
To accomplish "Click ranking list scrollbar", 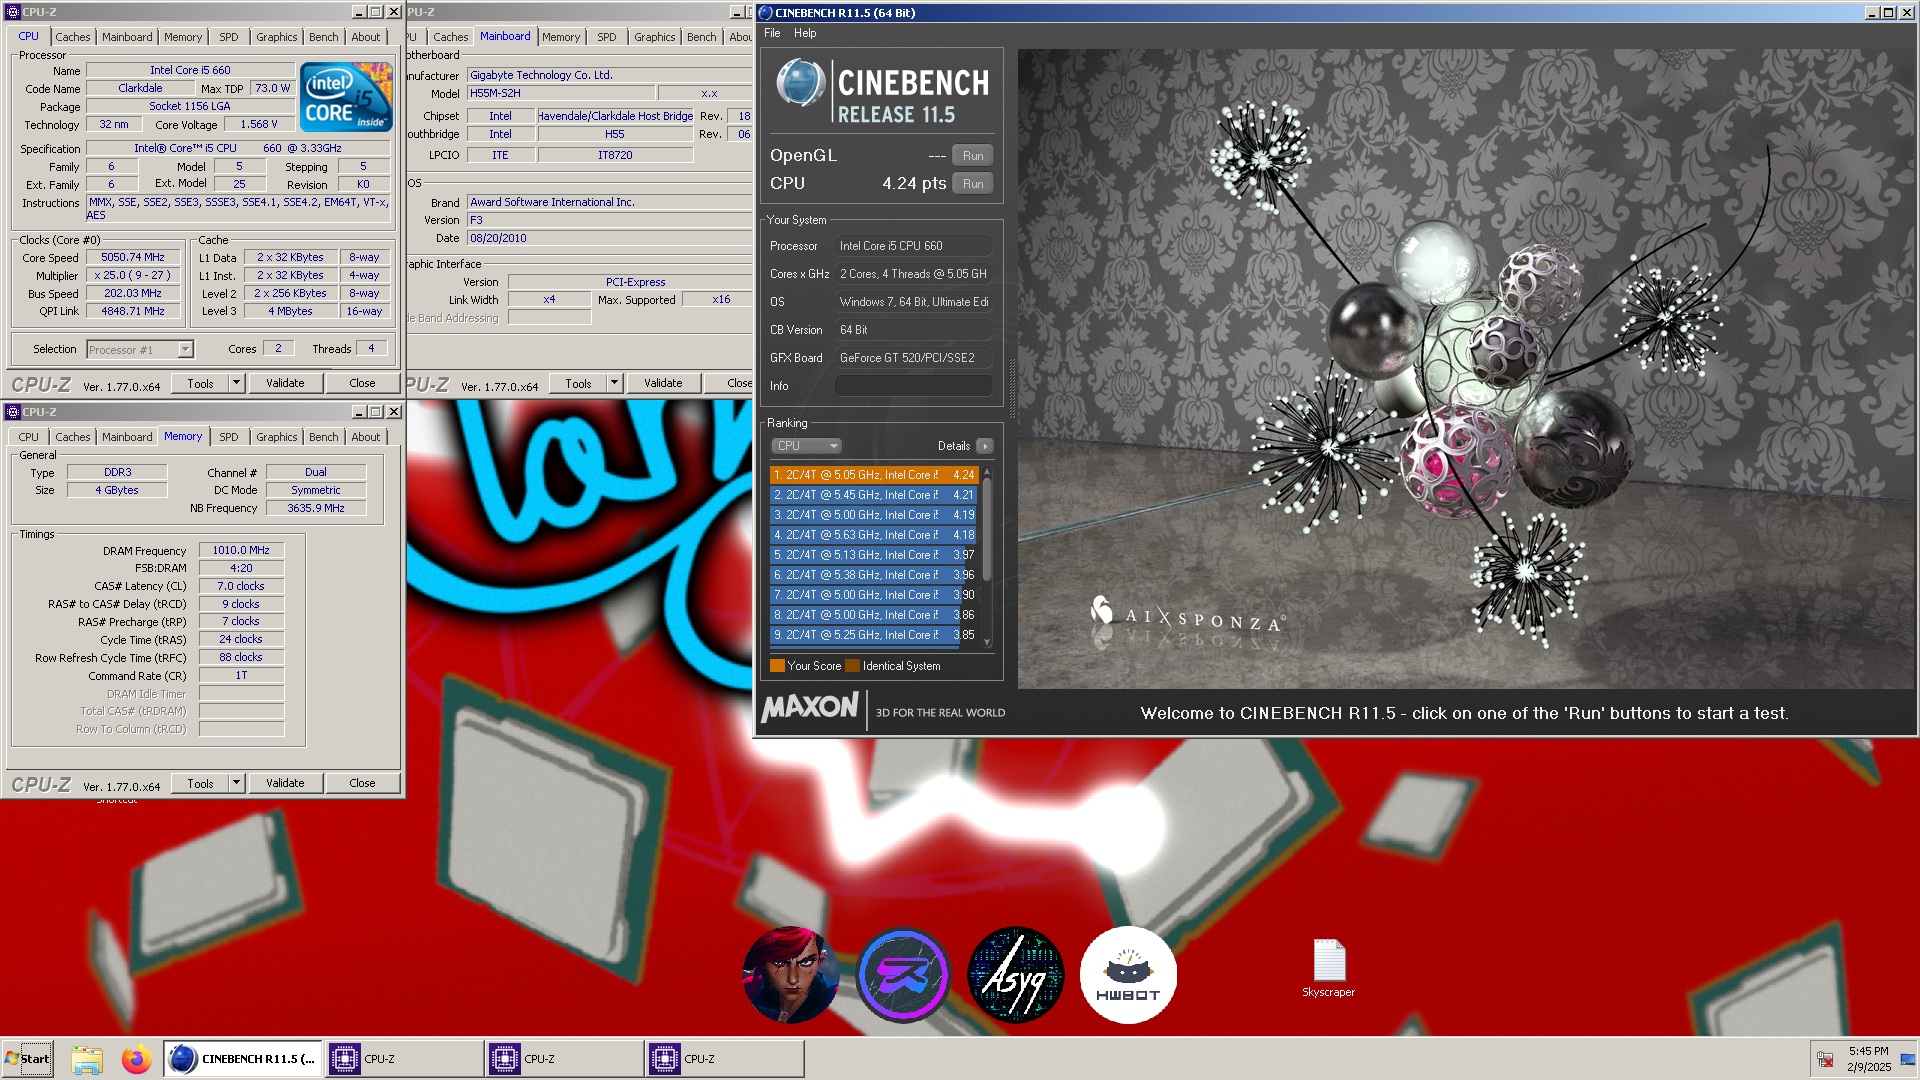I will click(987, 530).
